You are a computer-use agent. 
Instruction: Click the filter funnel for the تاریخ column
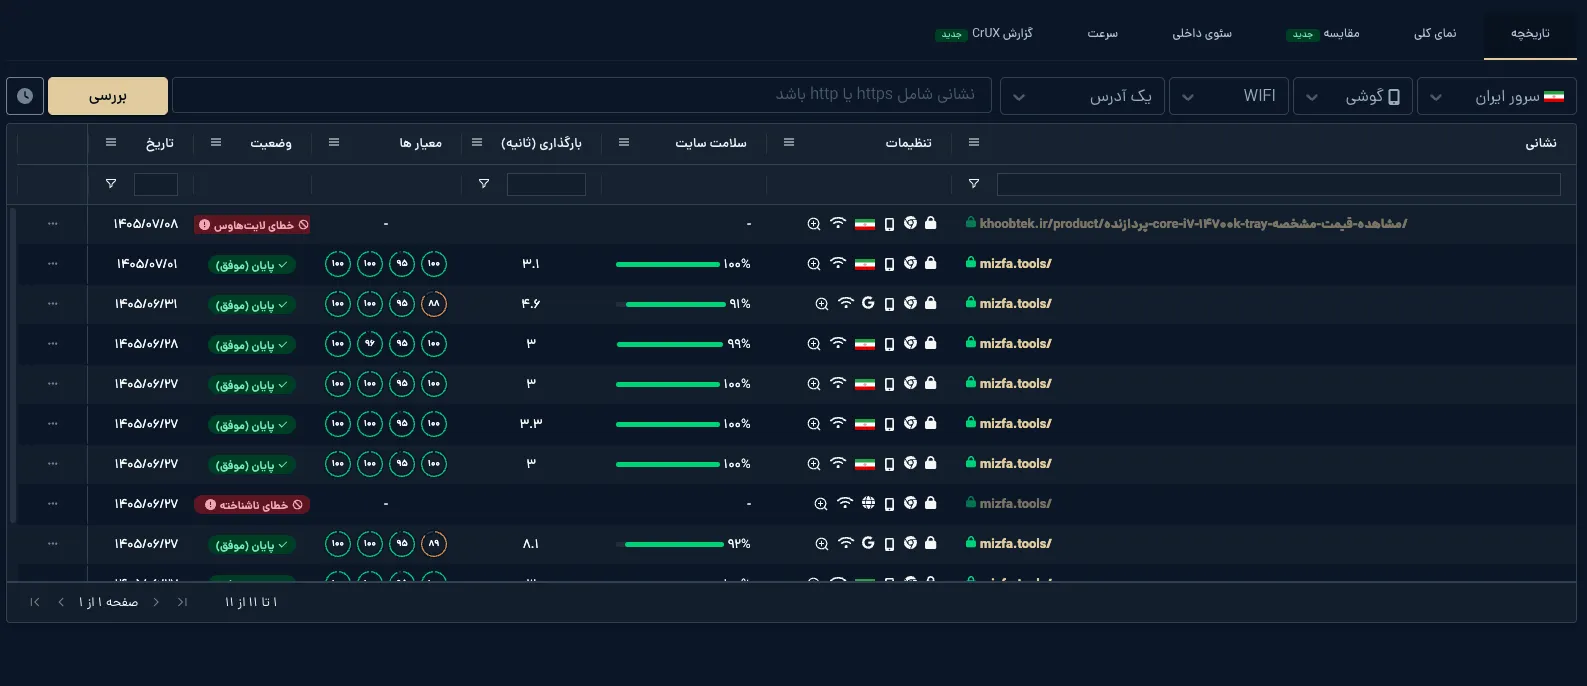pos(111,184)
